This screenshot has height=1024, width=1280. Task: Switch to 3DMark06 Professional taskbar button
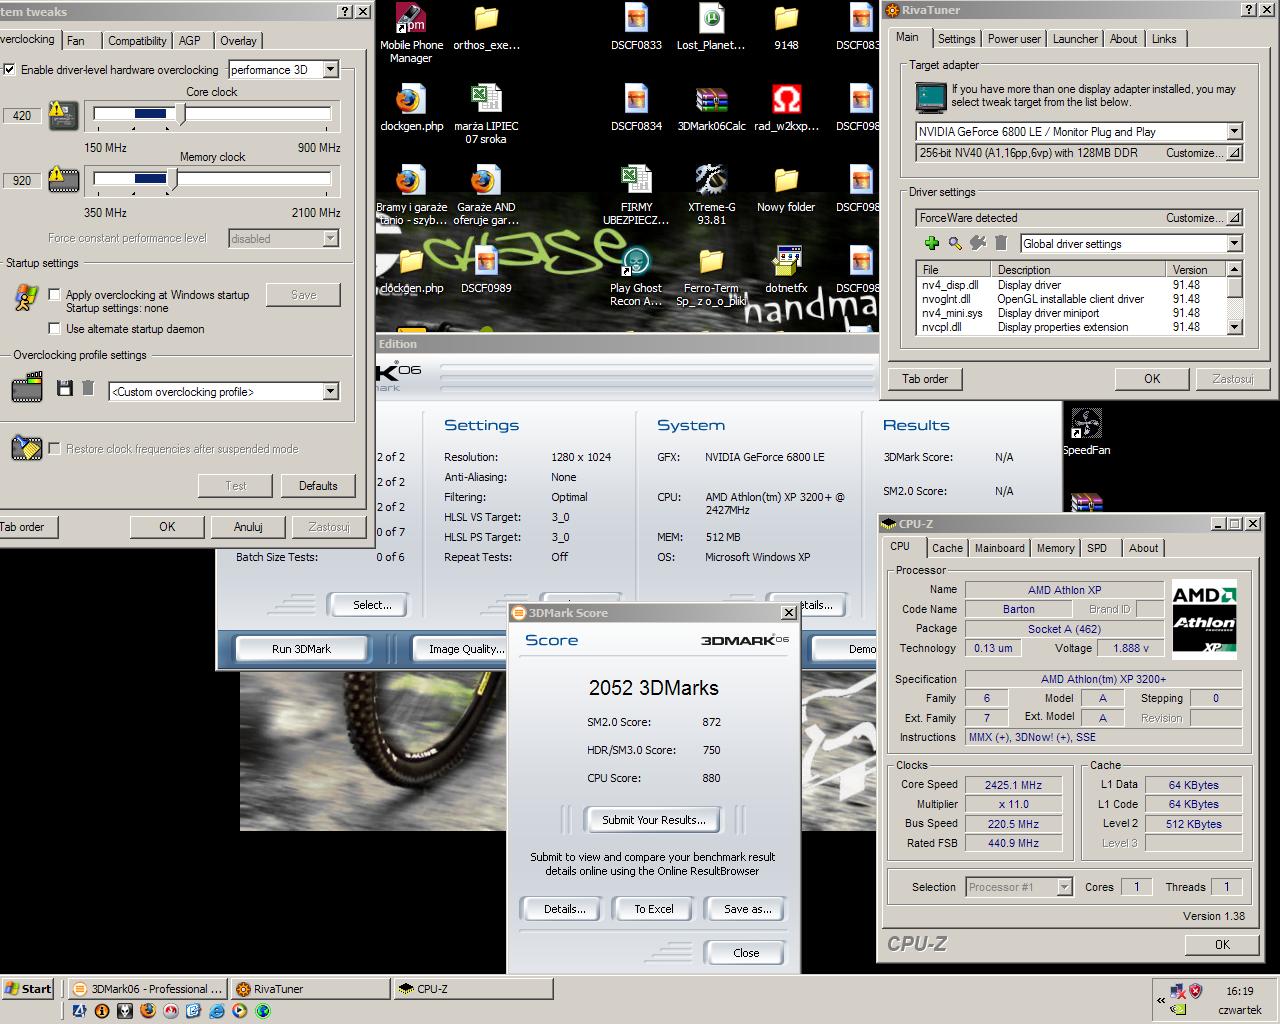coord(149,989)
